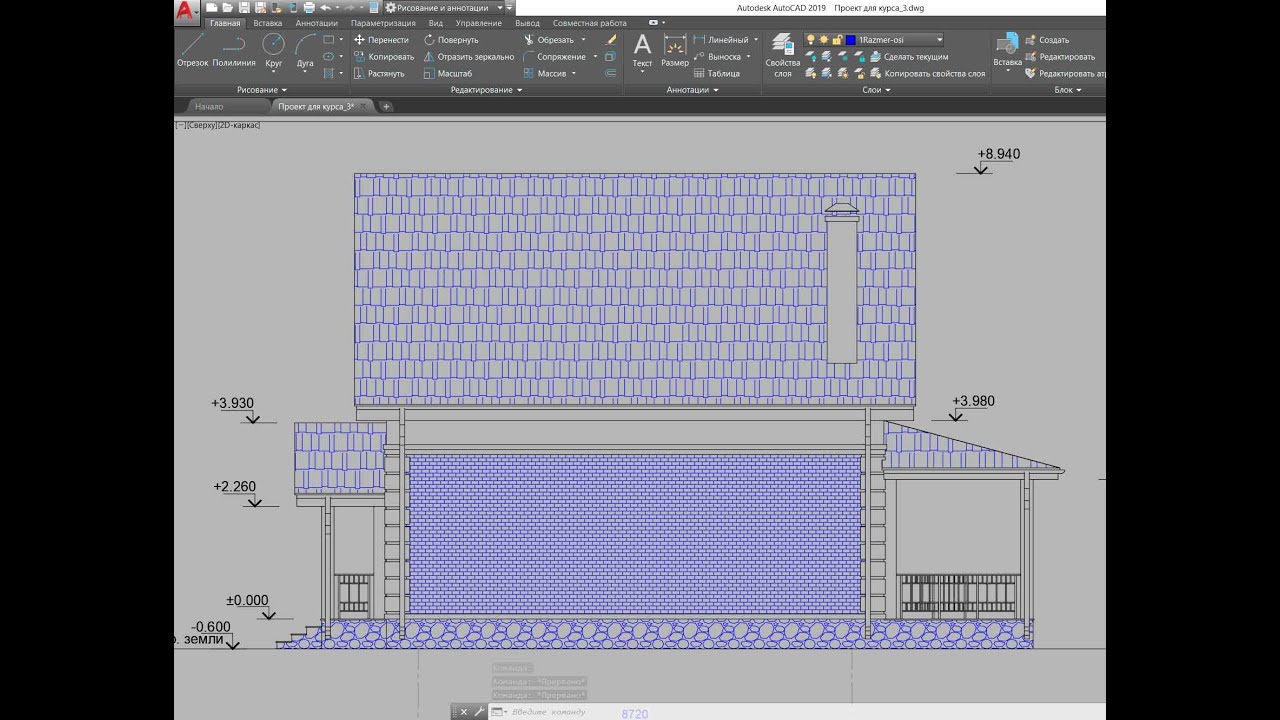The image size is (1280, 720).
Task: Open the Линейный dimension dropdown arrow
Action: 756,40
